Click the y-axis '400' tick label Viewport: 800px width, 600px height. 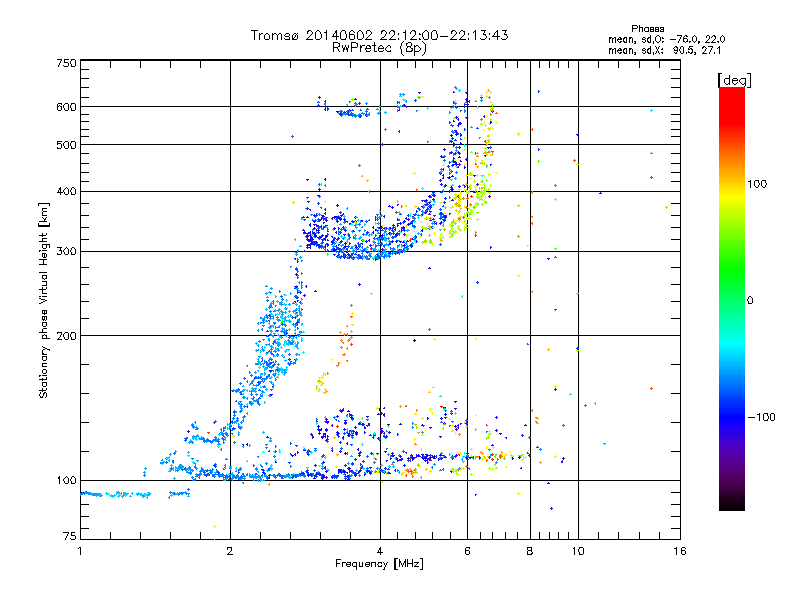point(67,191)
